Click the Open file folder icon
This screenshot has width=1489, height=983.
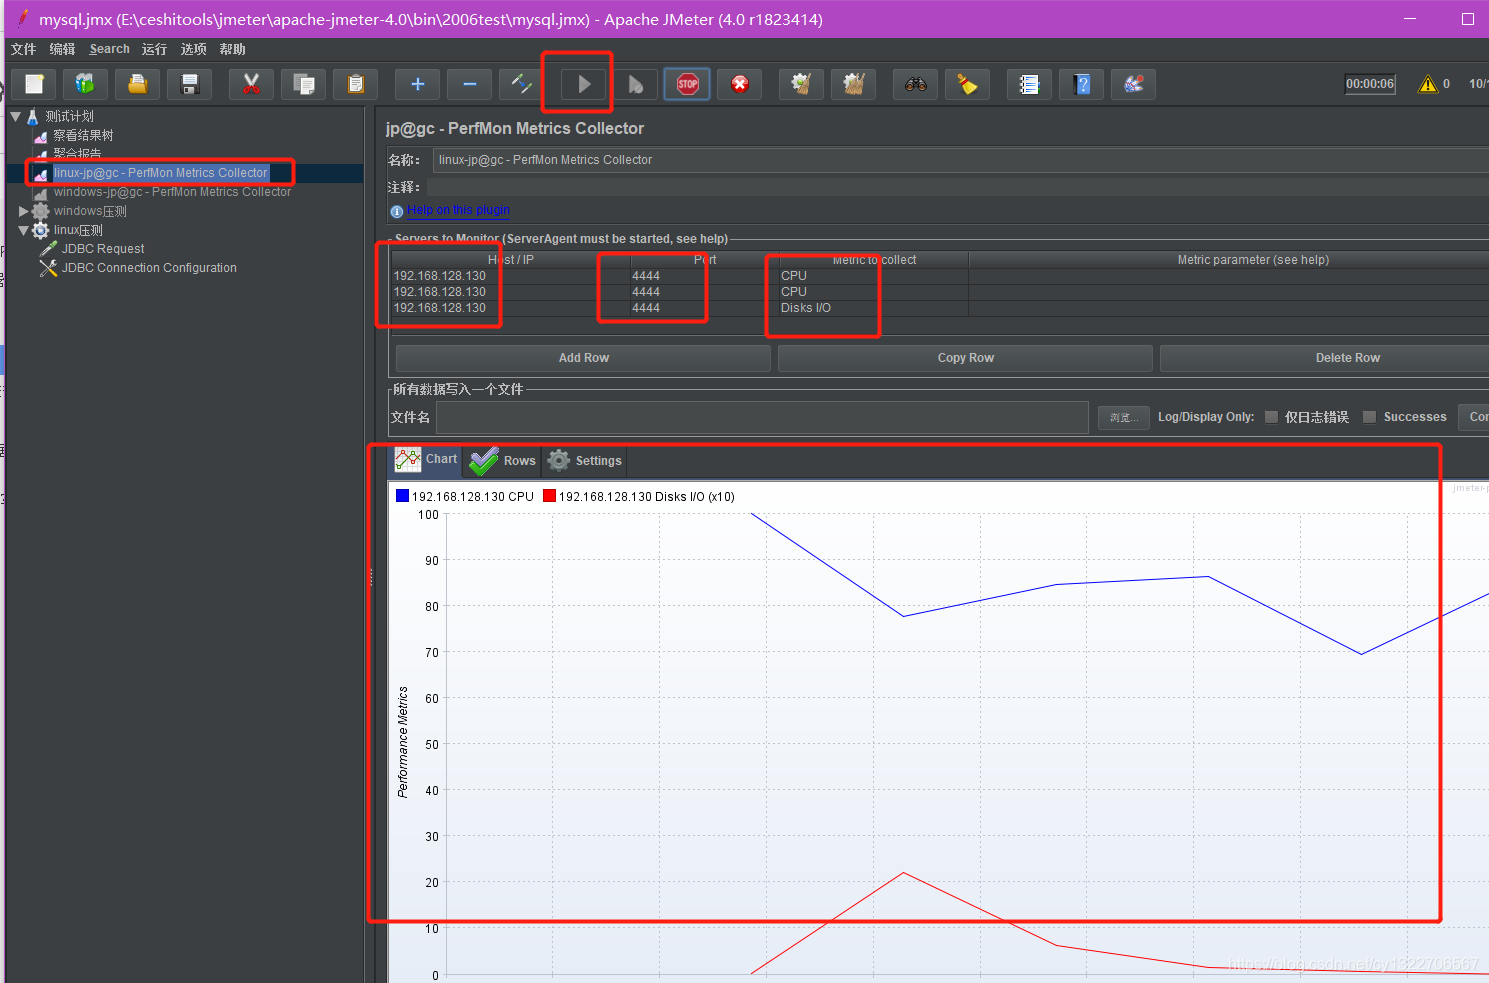pos(138,84)
